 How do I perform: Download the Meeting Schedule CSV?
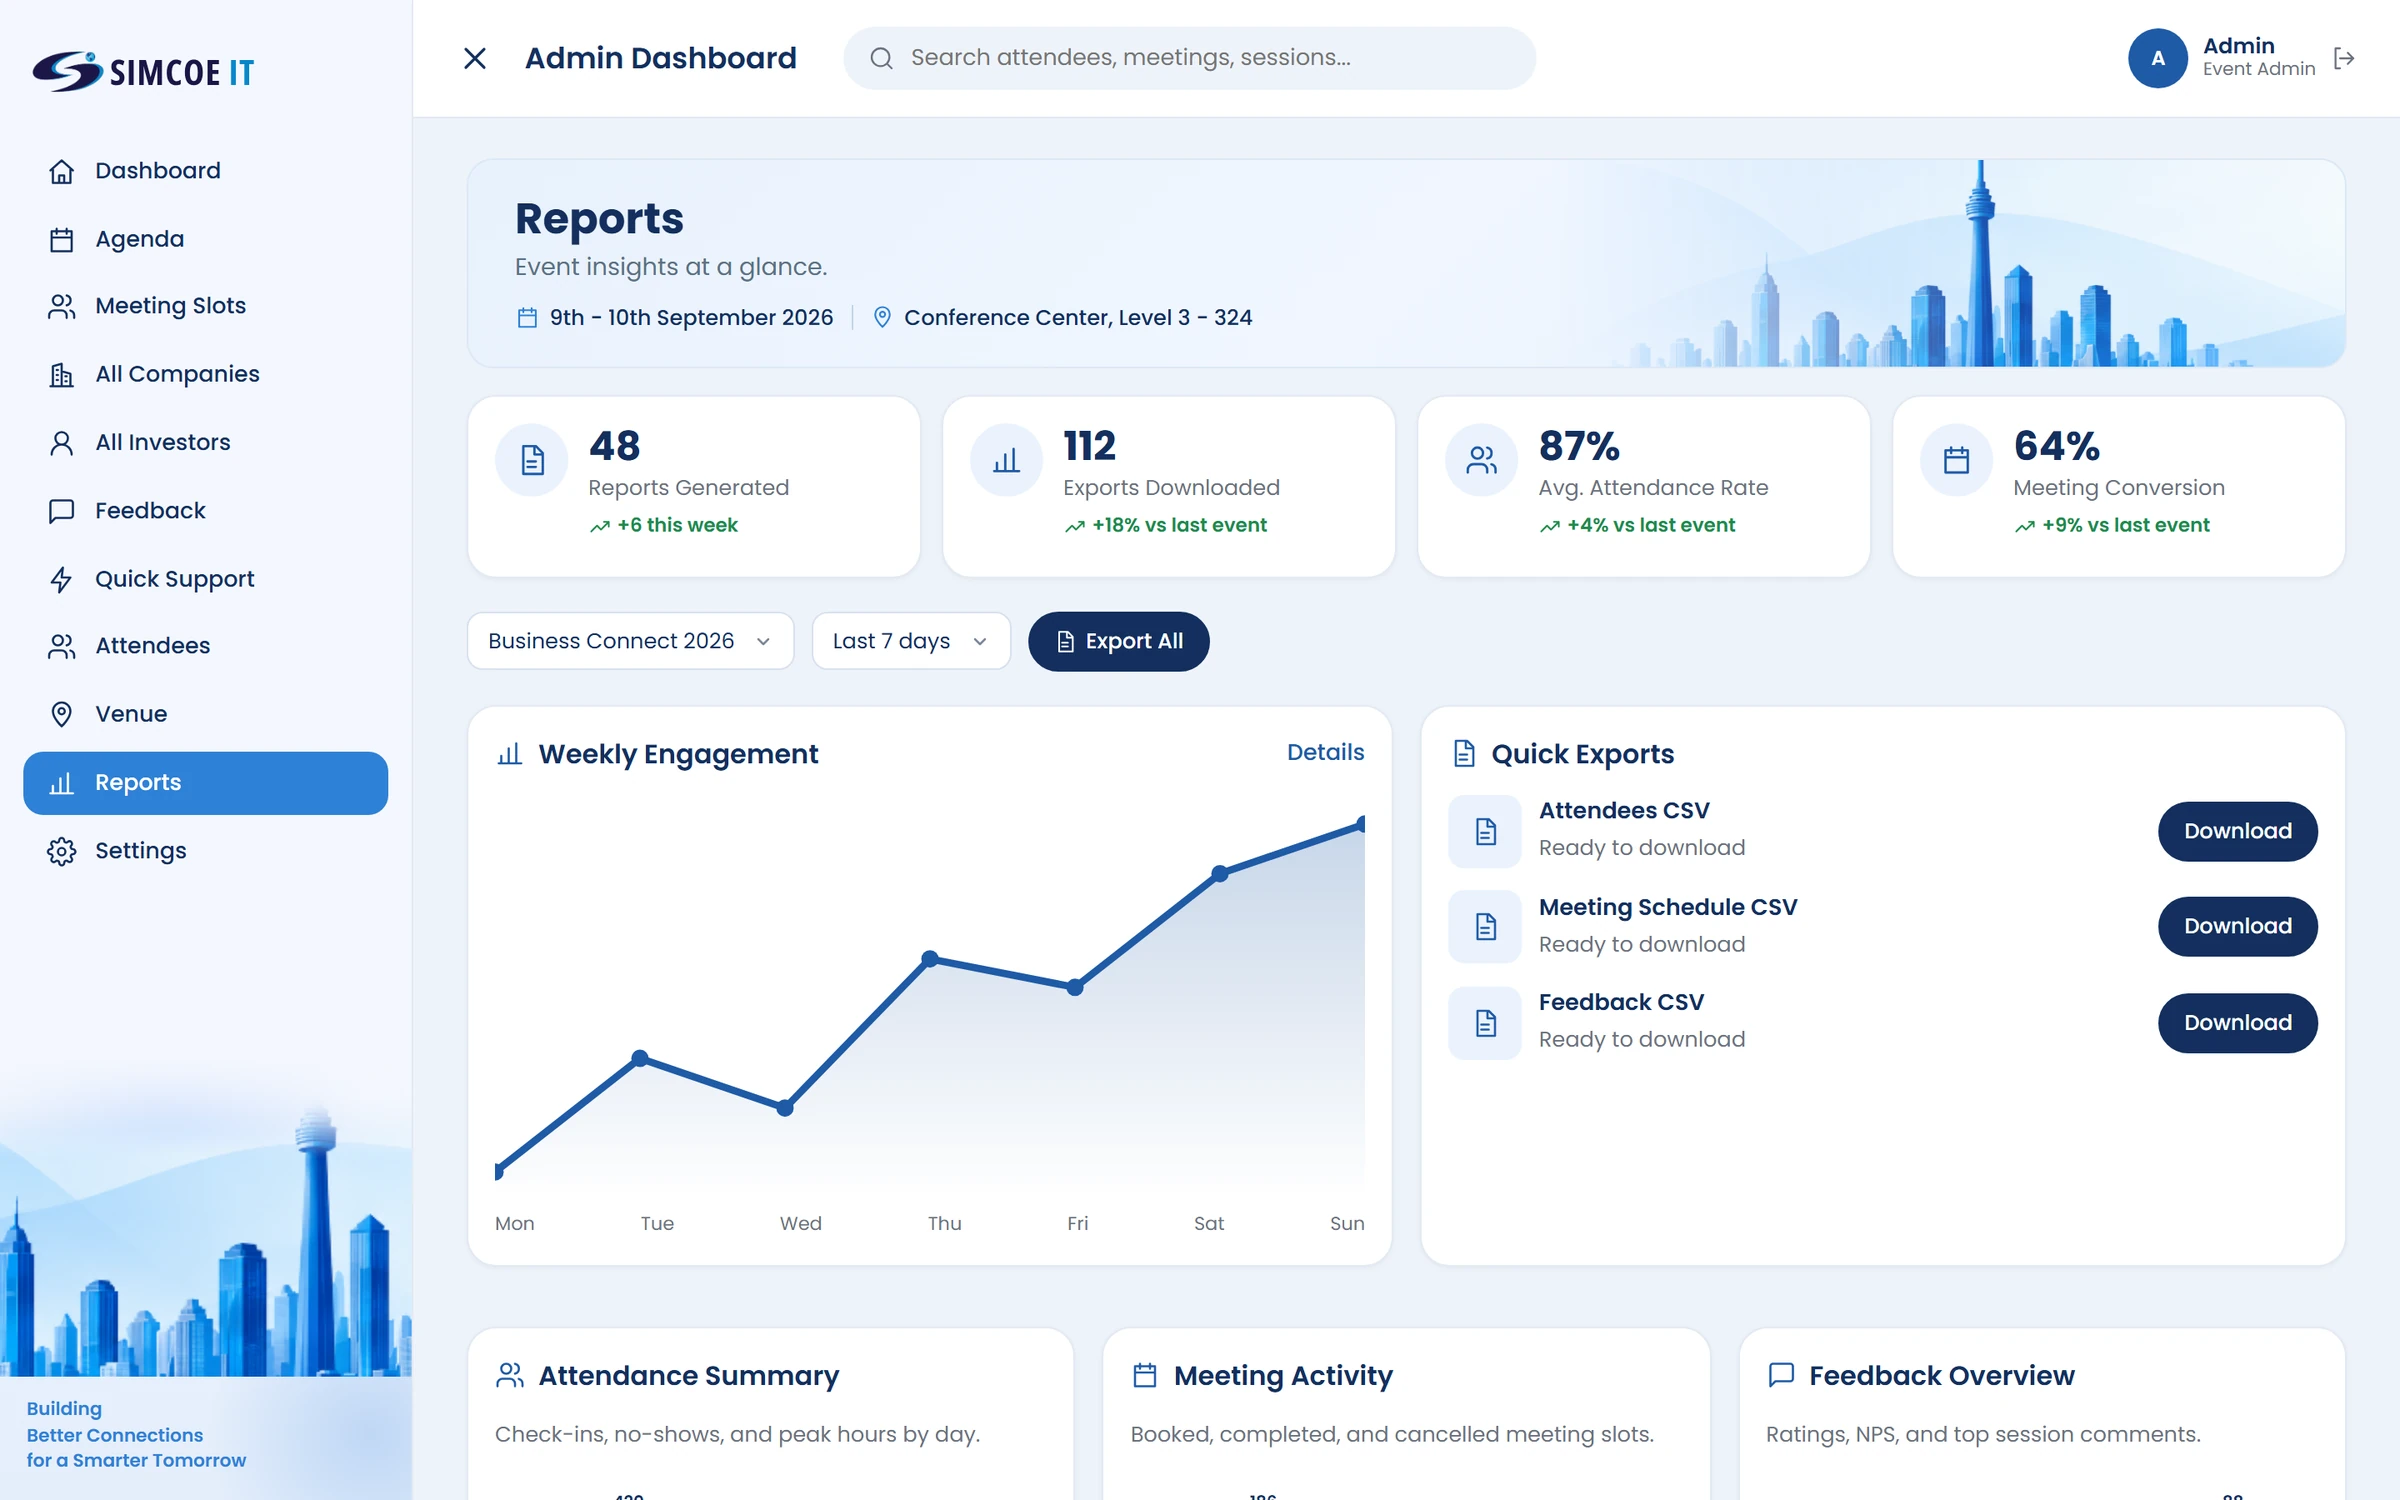(2237, 926)
